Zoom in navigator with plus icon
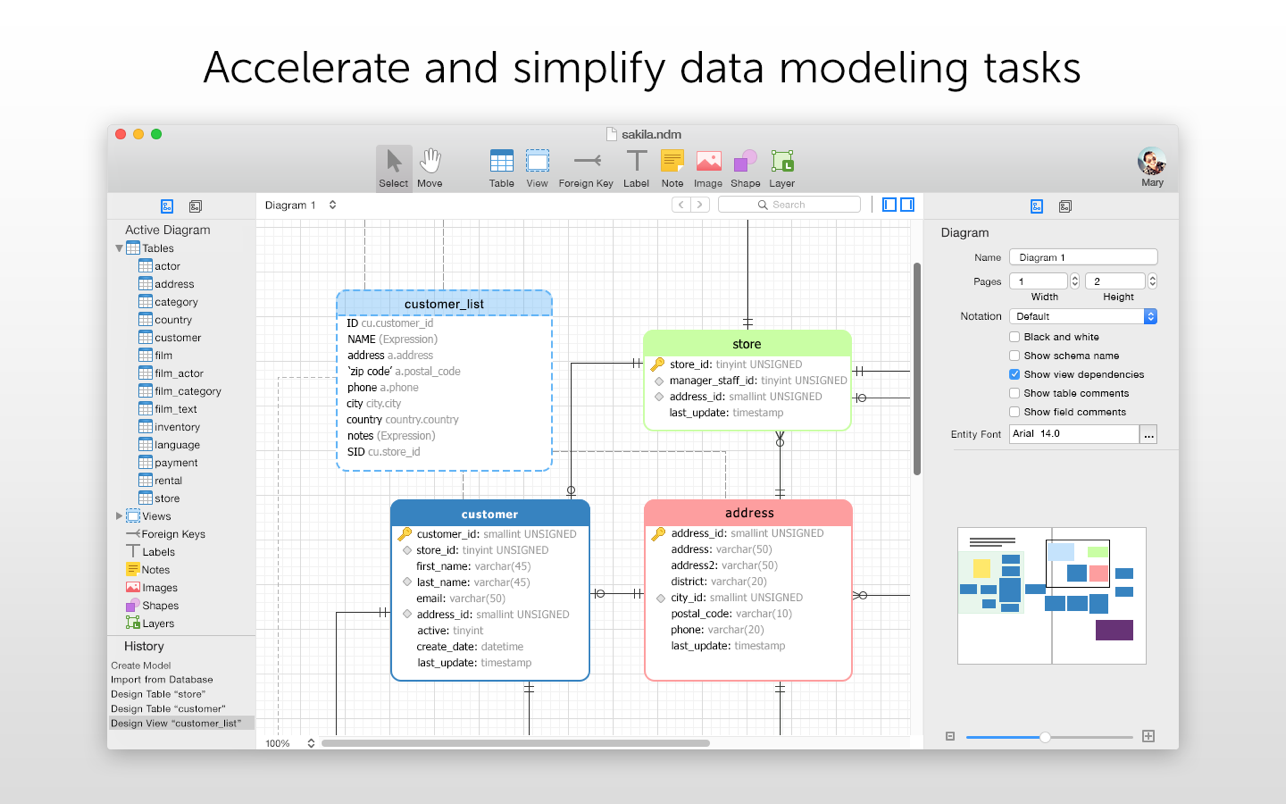1286x804 pixels. tap(1148, 736)
